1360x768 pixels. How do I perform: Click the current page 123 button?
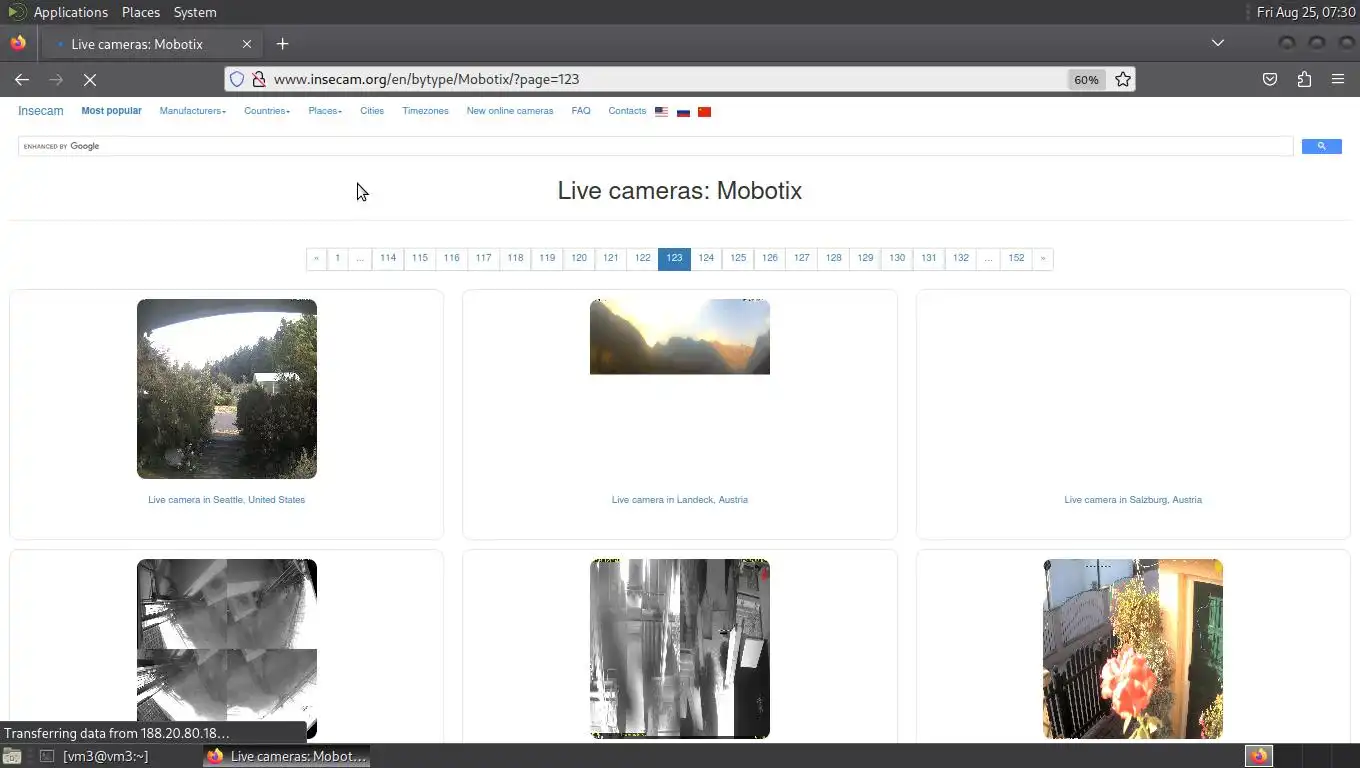click(674, 258)
